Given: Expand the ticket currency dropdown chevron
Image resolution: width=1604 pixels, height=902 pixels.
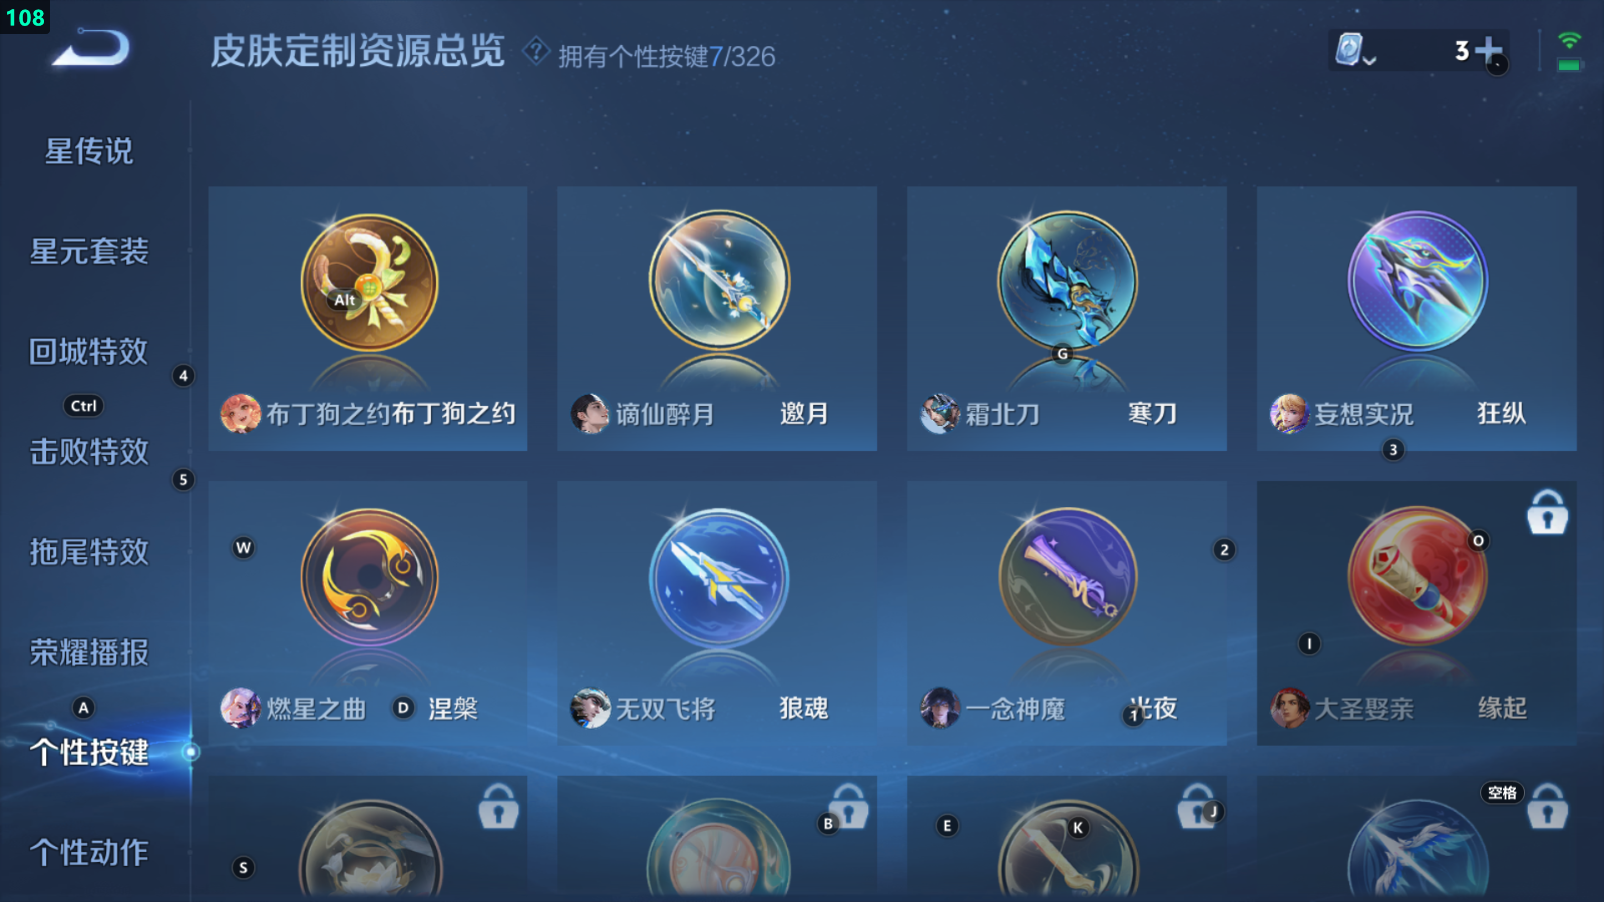Looking at the screenshot, I should tap(1369, 61).
